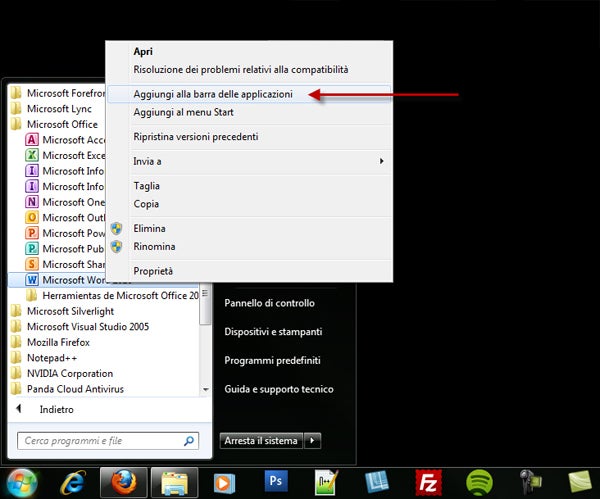
Task: Open FileZilla from the taskbar
Action: click(429, 482)
